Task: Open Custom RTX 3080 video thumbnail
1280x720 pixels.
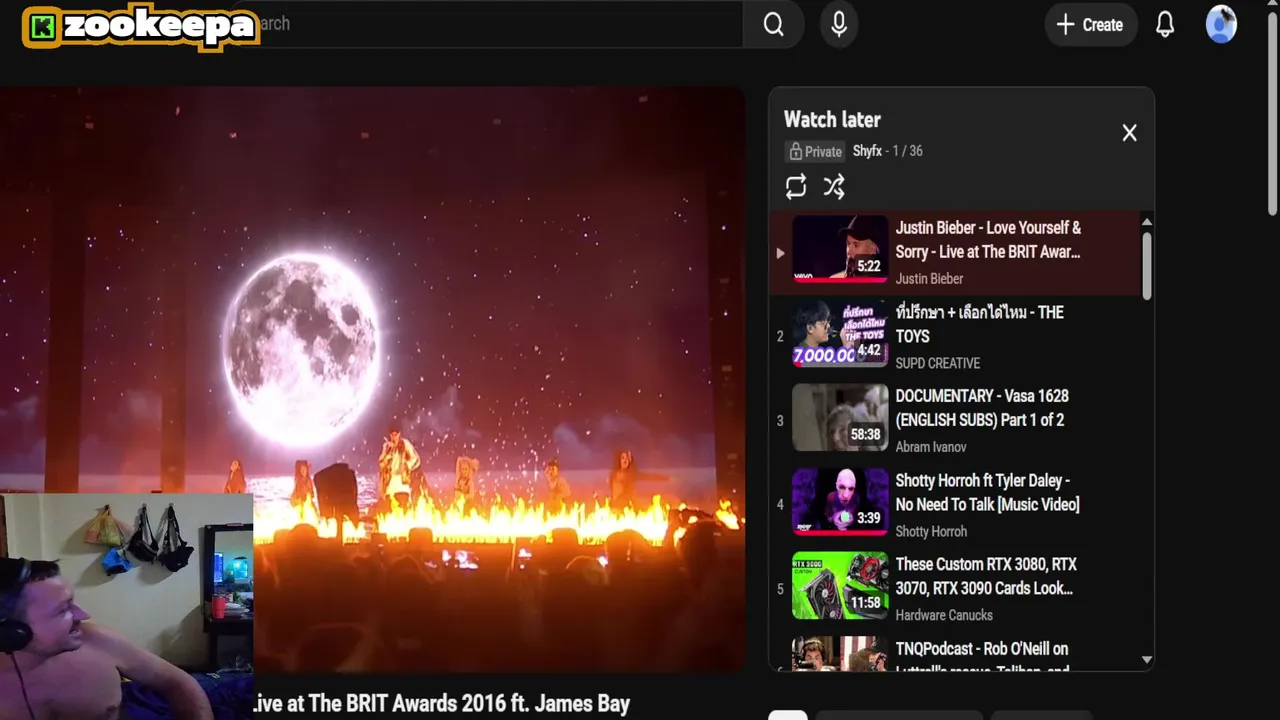Action: tap(840, 586)
